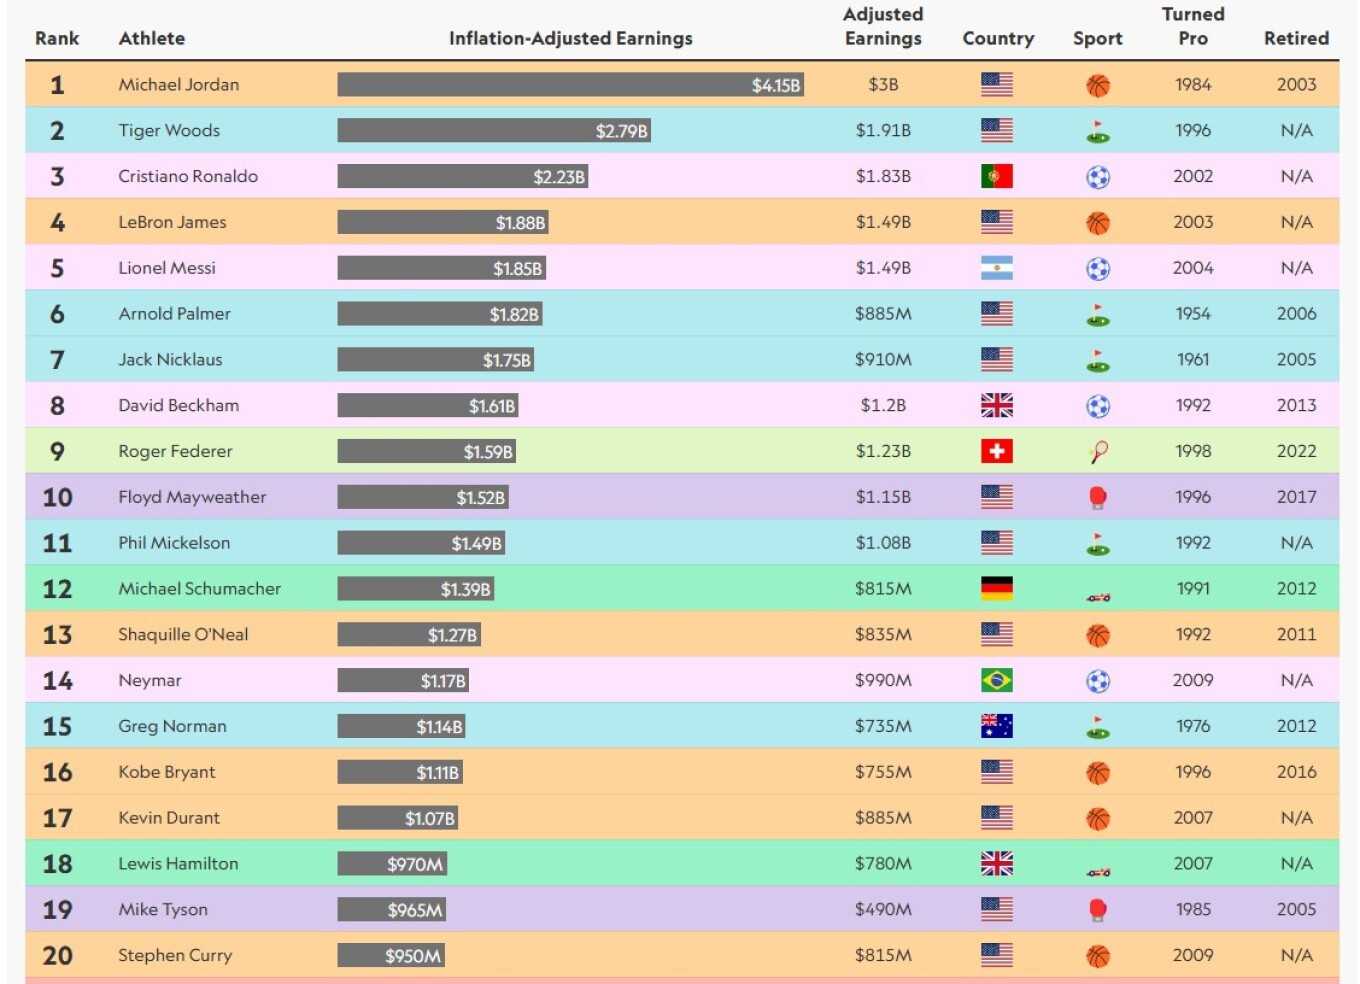
Task: Click the golf icon next to Tiger Woods
Action: pos(1097,132)
